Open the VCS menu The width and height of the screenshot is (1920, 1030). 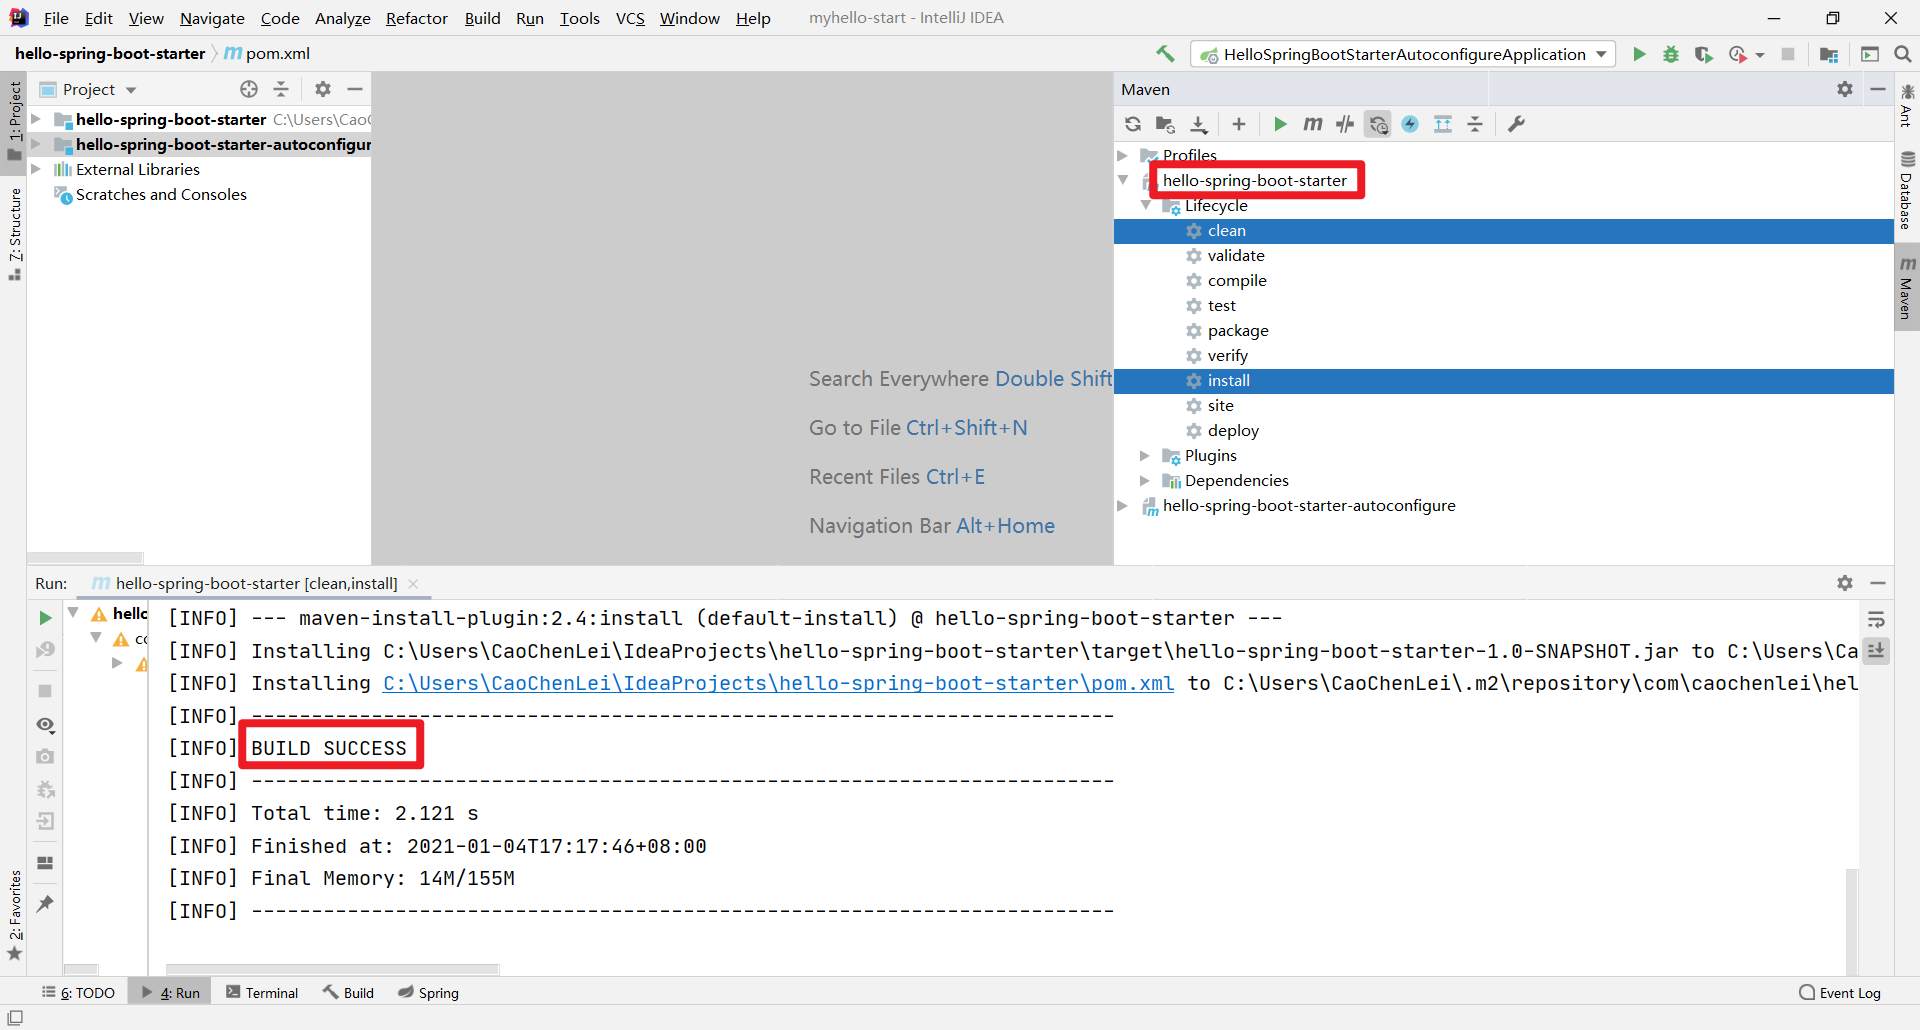tap(630, 18)
